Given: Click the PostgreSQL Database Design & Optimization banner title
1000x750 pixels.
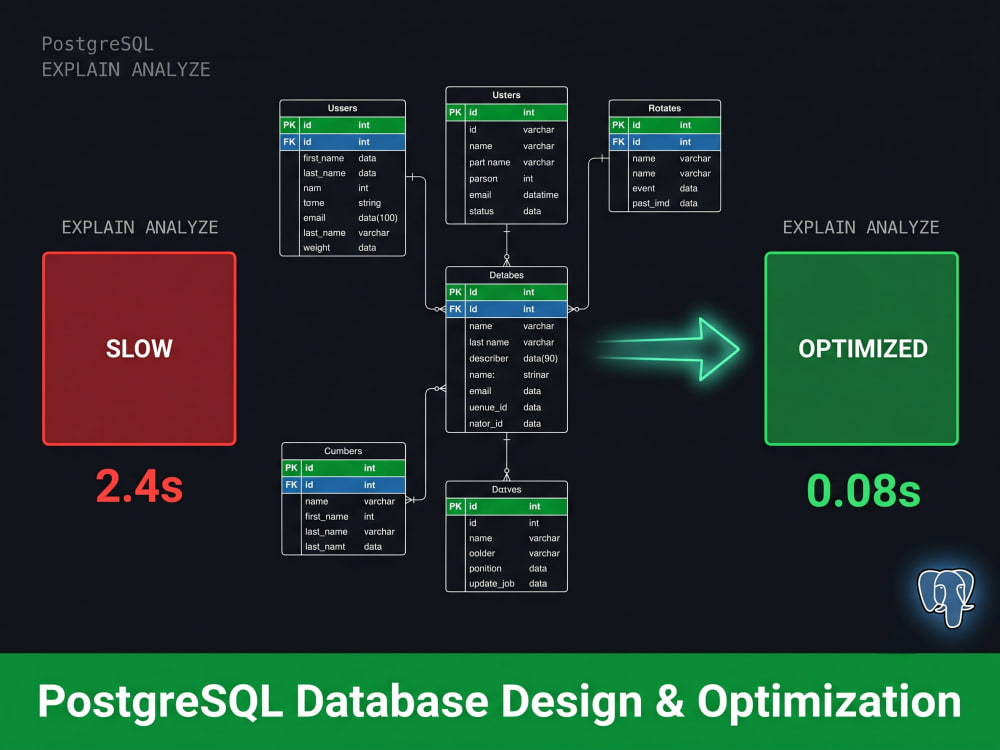Looking at the screenshot, I should [499, 702].
